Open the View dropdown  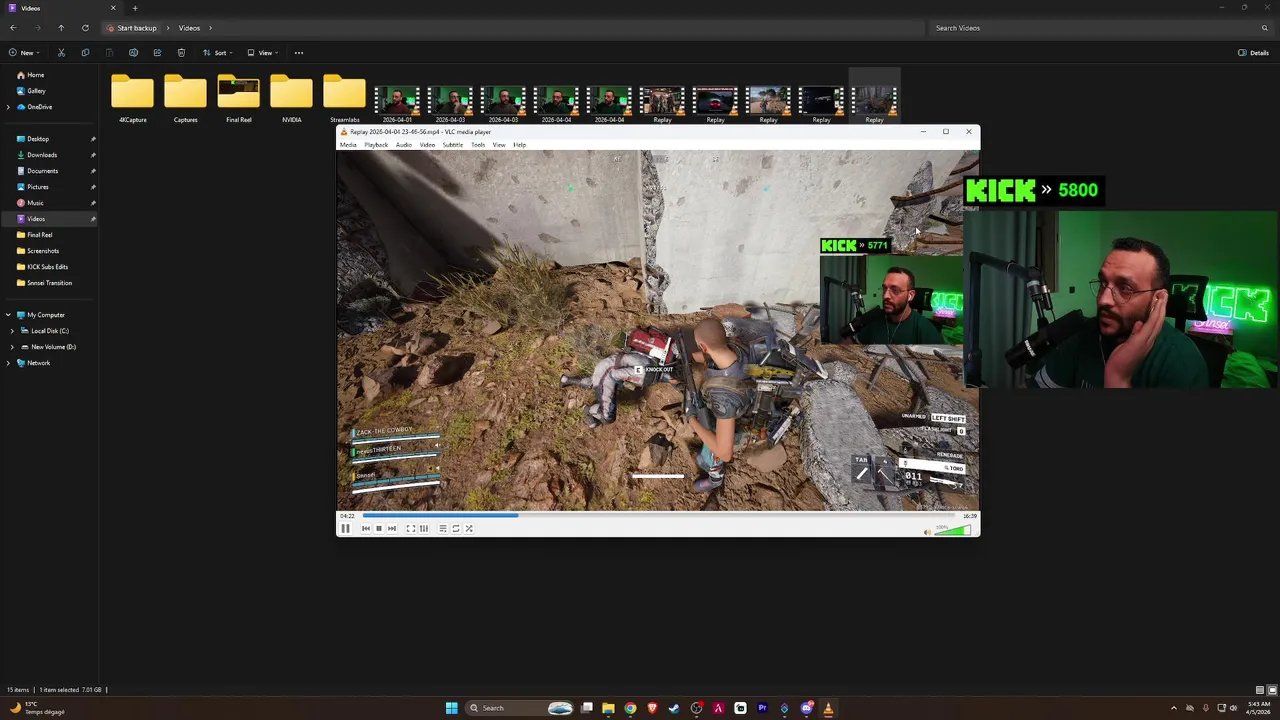[x=262, y=53]
